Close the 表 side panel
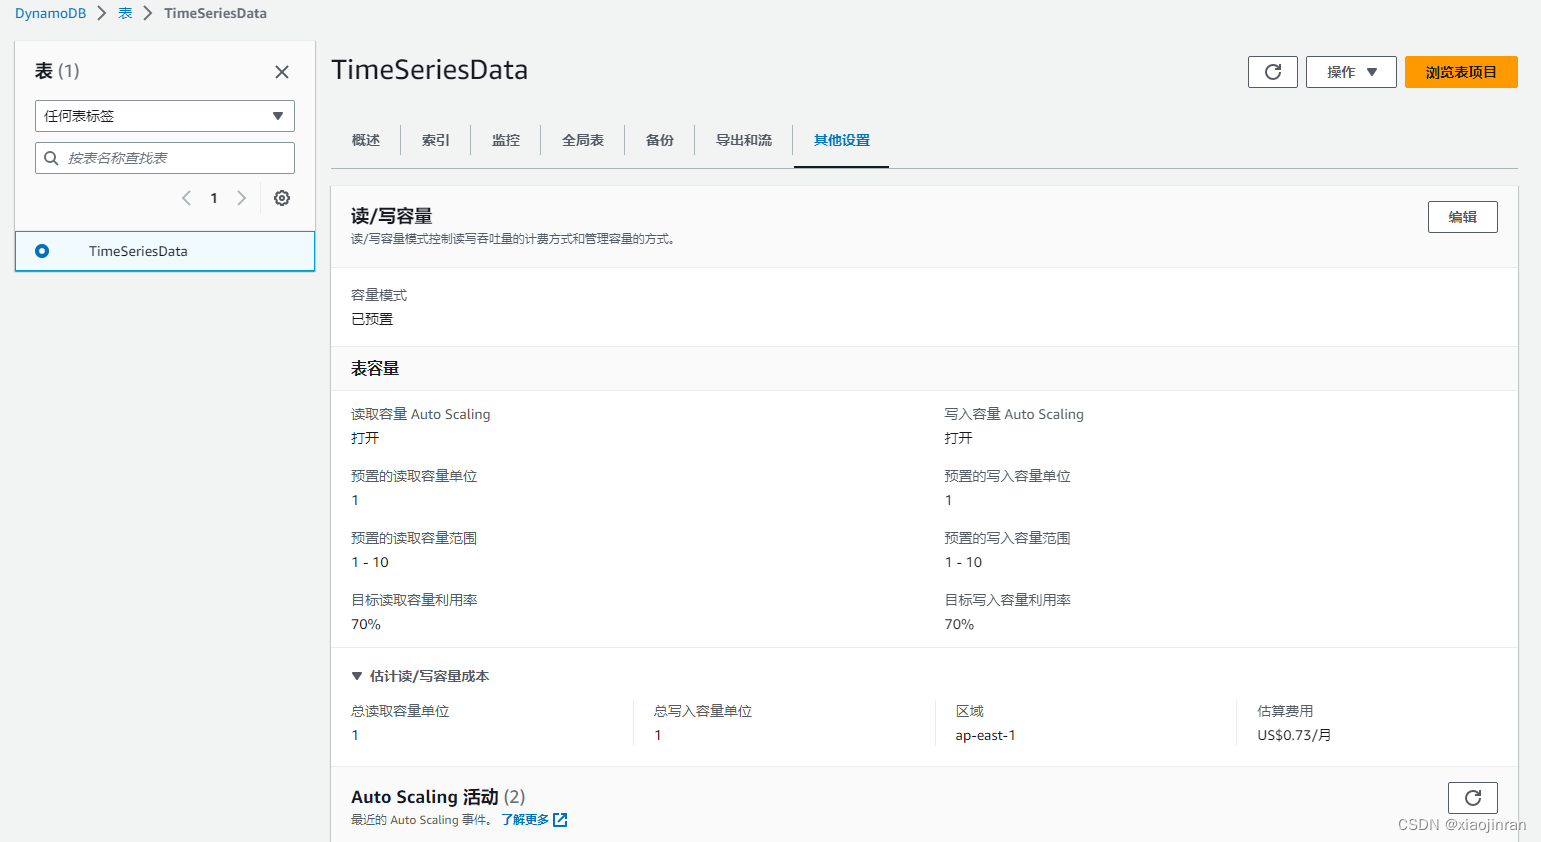 tap(282, 72)
